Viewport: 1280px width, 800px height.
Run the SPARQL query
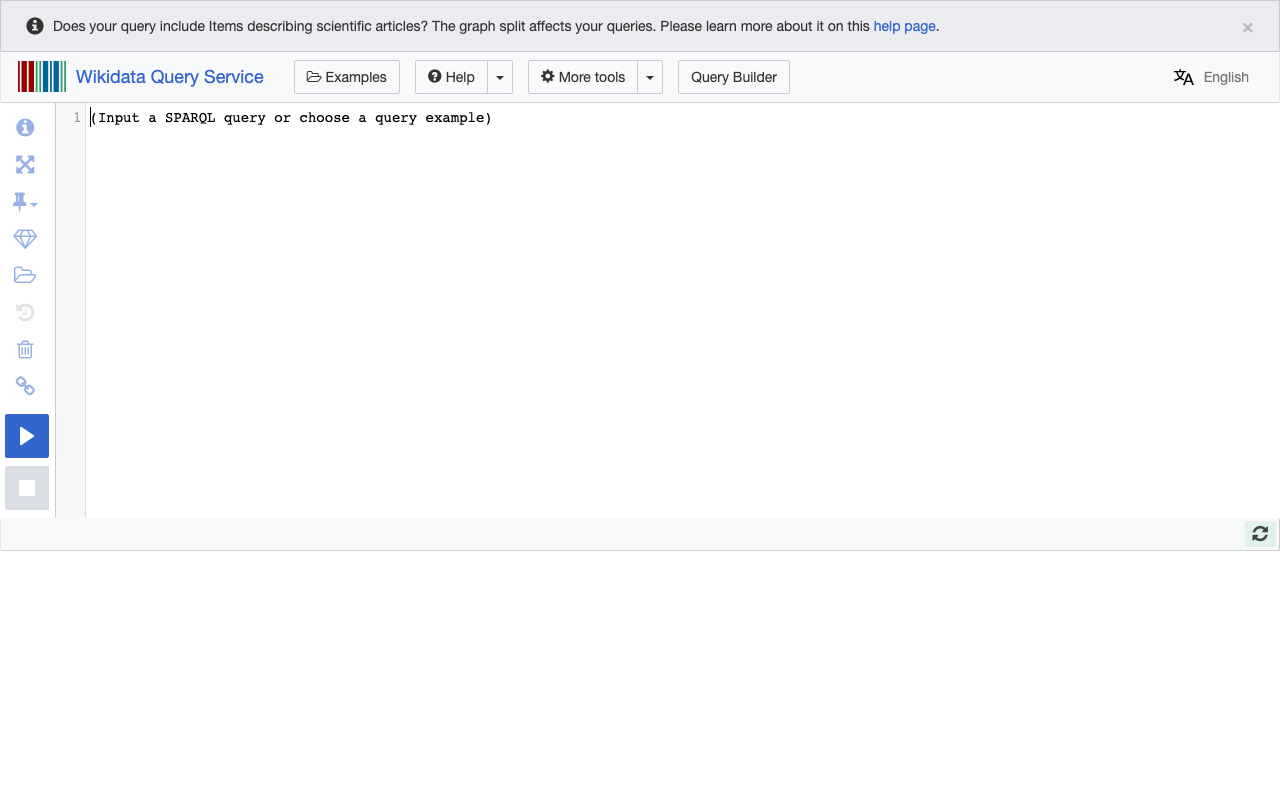(27, 435)
